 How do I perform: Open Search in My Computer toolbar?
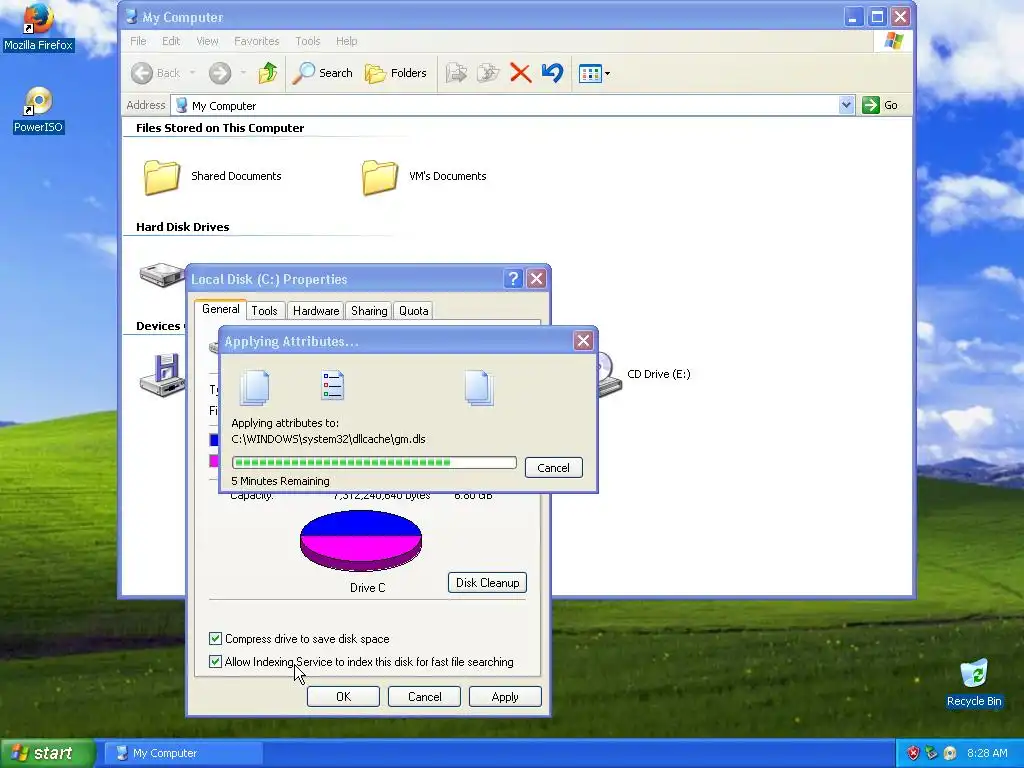(x=323, y=73)
